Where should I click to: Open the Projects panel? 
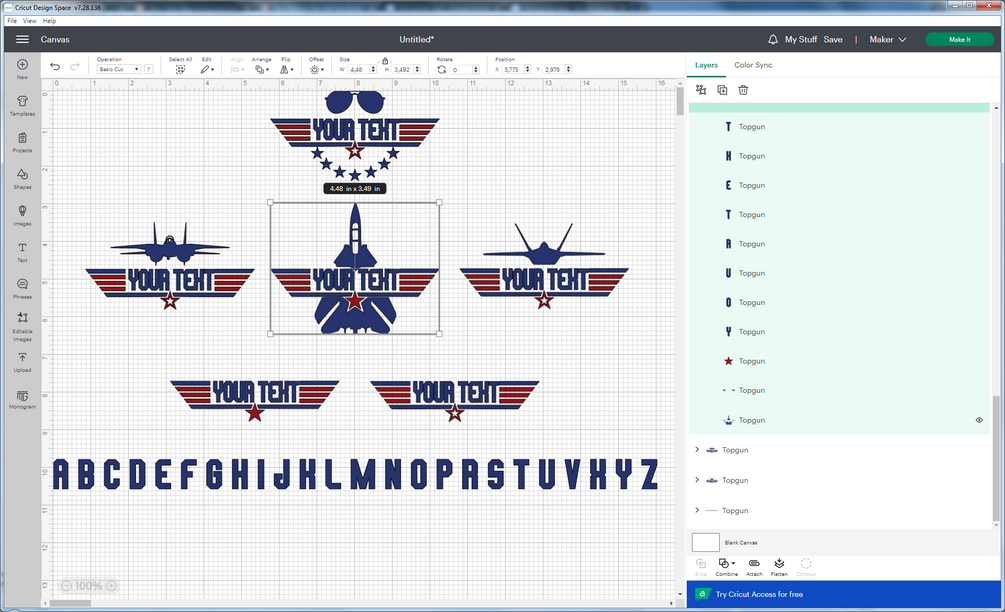point(22,142)
